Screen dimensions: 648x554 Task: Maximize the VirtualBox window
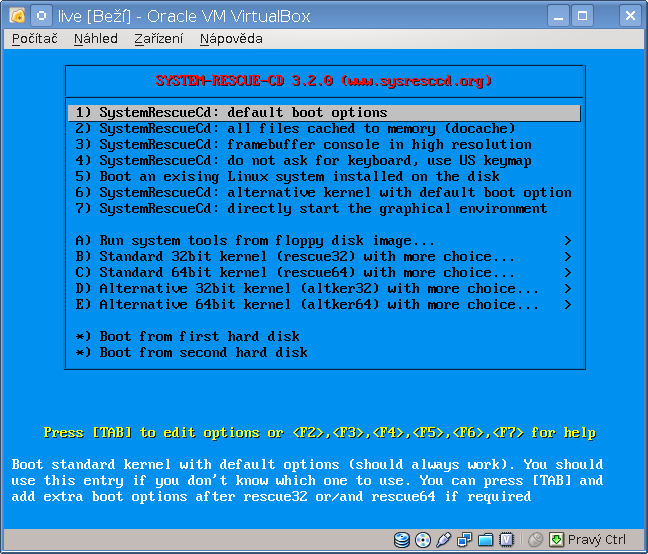(582, 16)
